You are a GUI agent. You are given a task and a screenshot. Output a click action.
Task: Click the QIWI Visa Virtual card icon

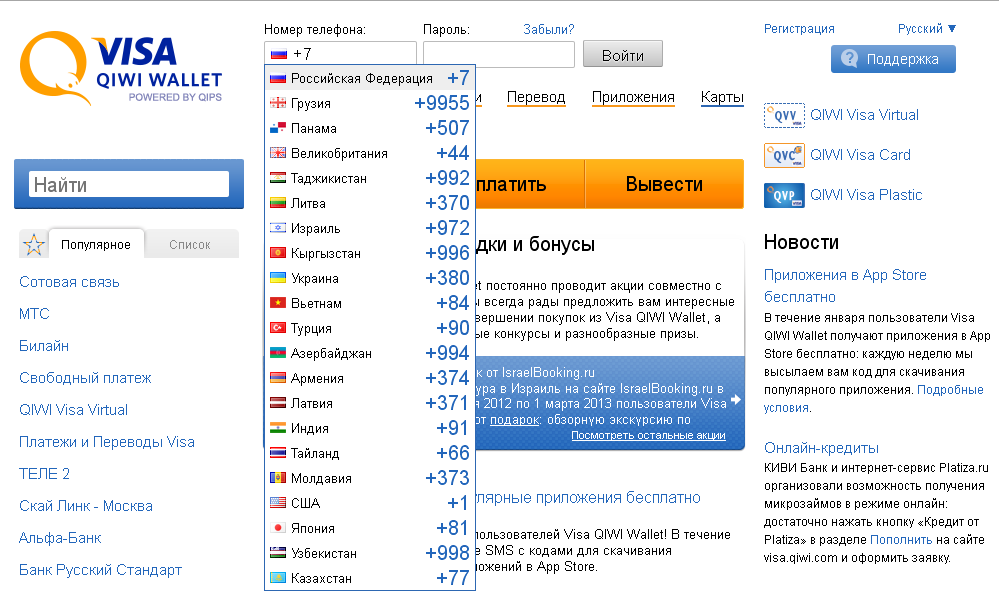pyautogui.click(x=783, y=115)
